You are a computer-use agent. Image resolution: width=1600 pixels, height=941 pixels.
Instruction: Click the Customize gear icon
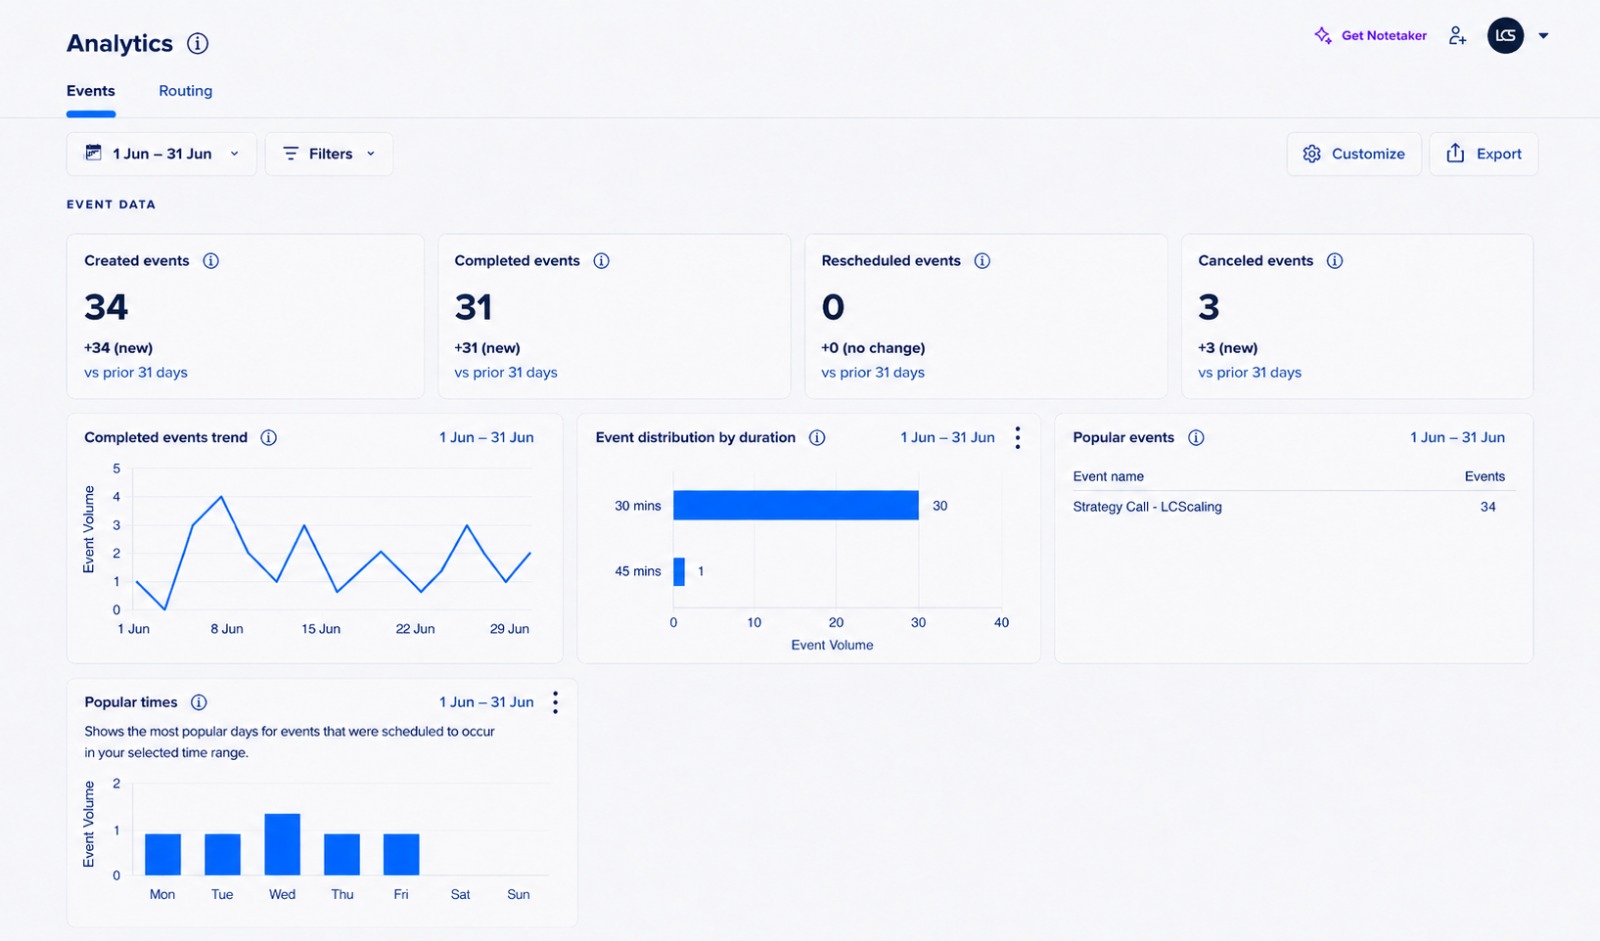(1312, 154)
